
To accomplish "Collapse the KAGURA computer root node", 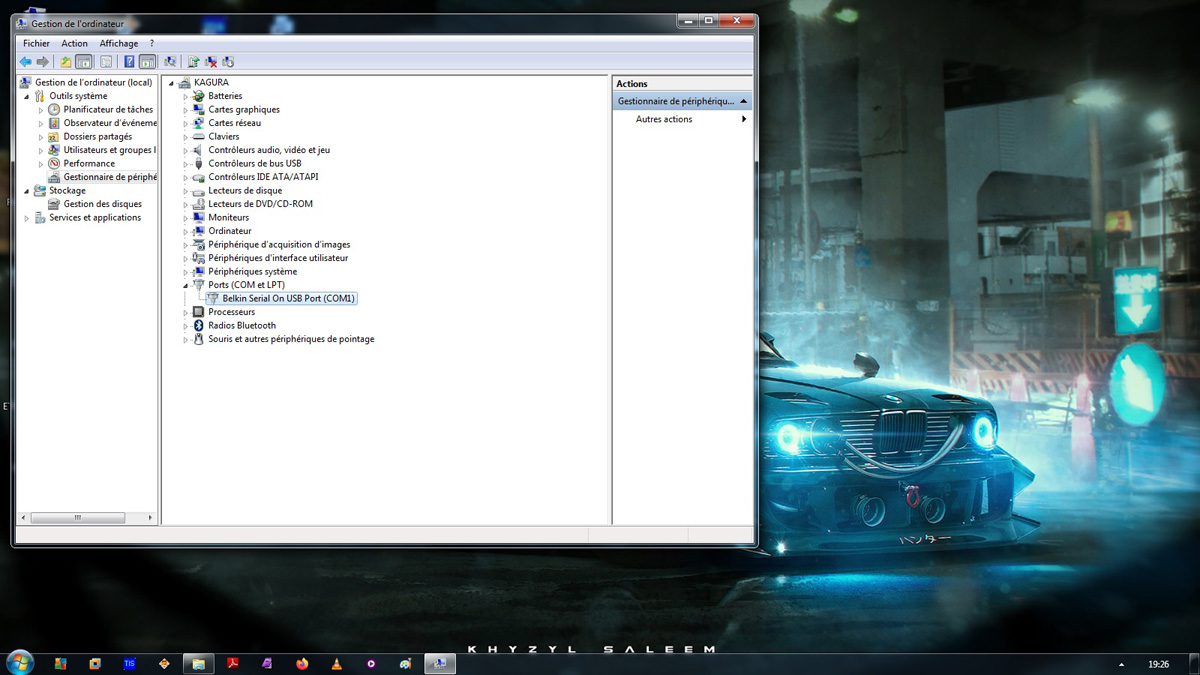I will (172, 83).
